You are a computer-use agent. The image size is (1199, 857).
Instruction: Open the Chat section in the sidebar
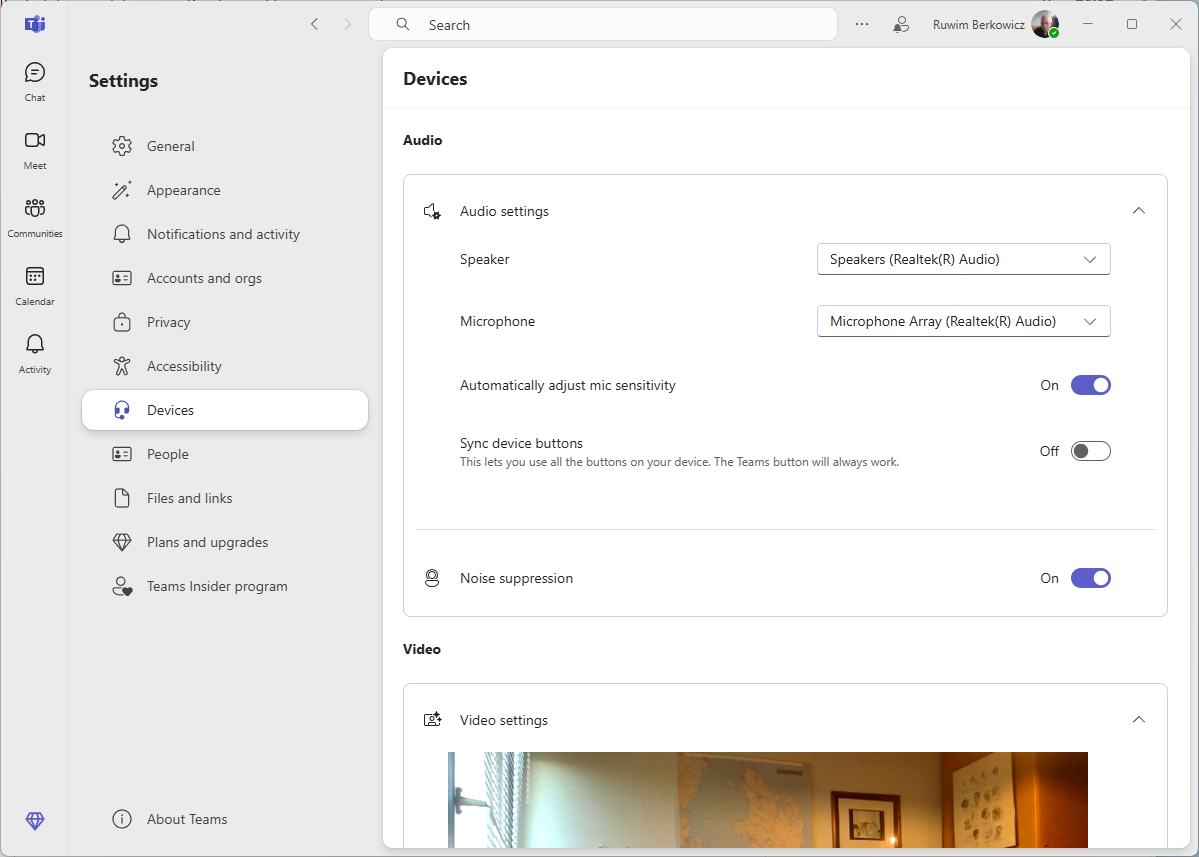click(34, 82)
